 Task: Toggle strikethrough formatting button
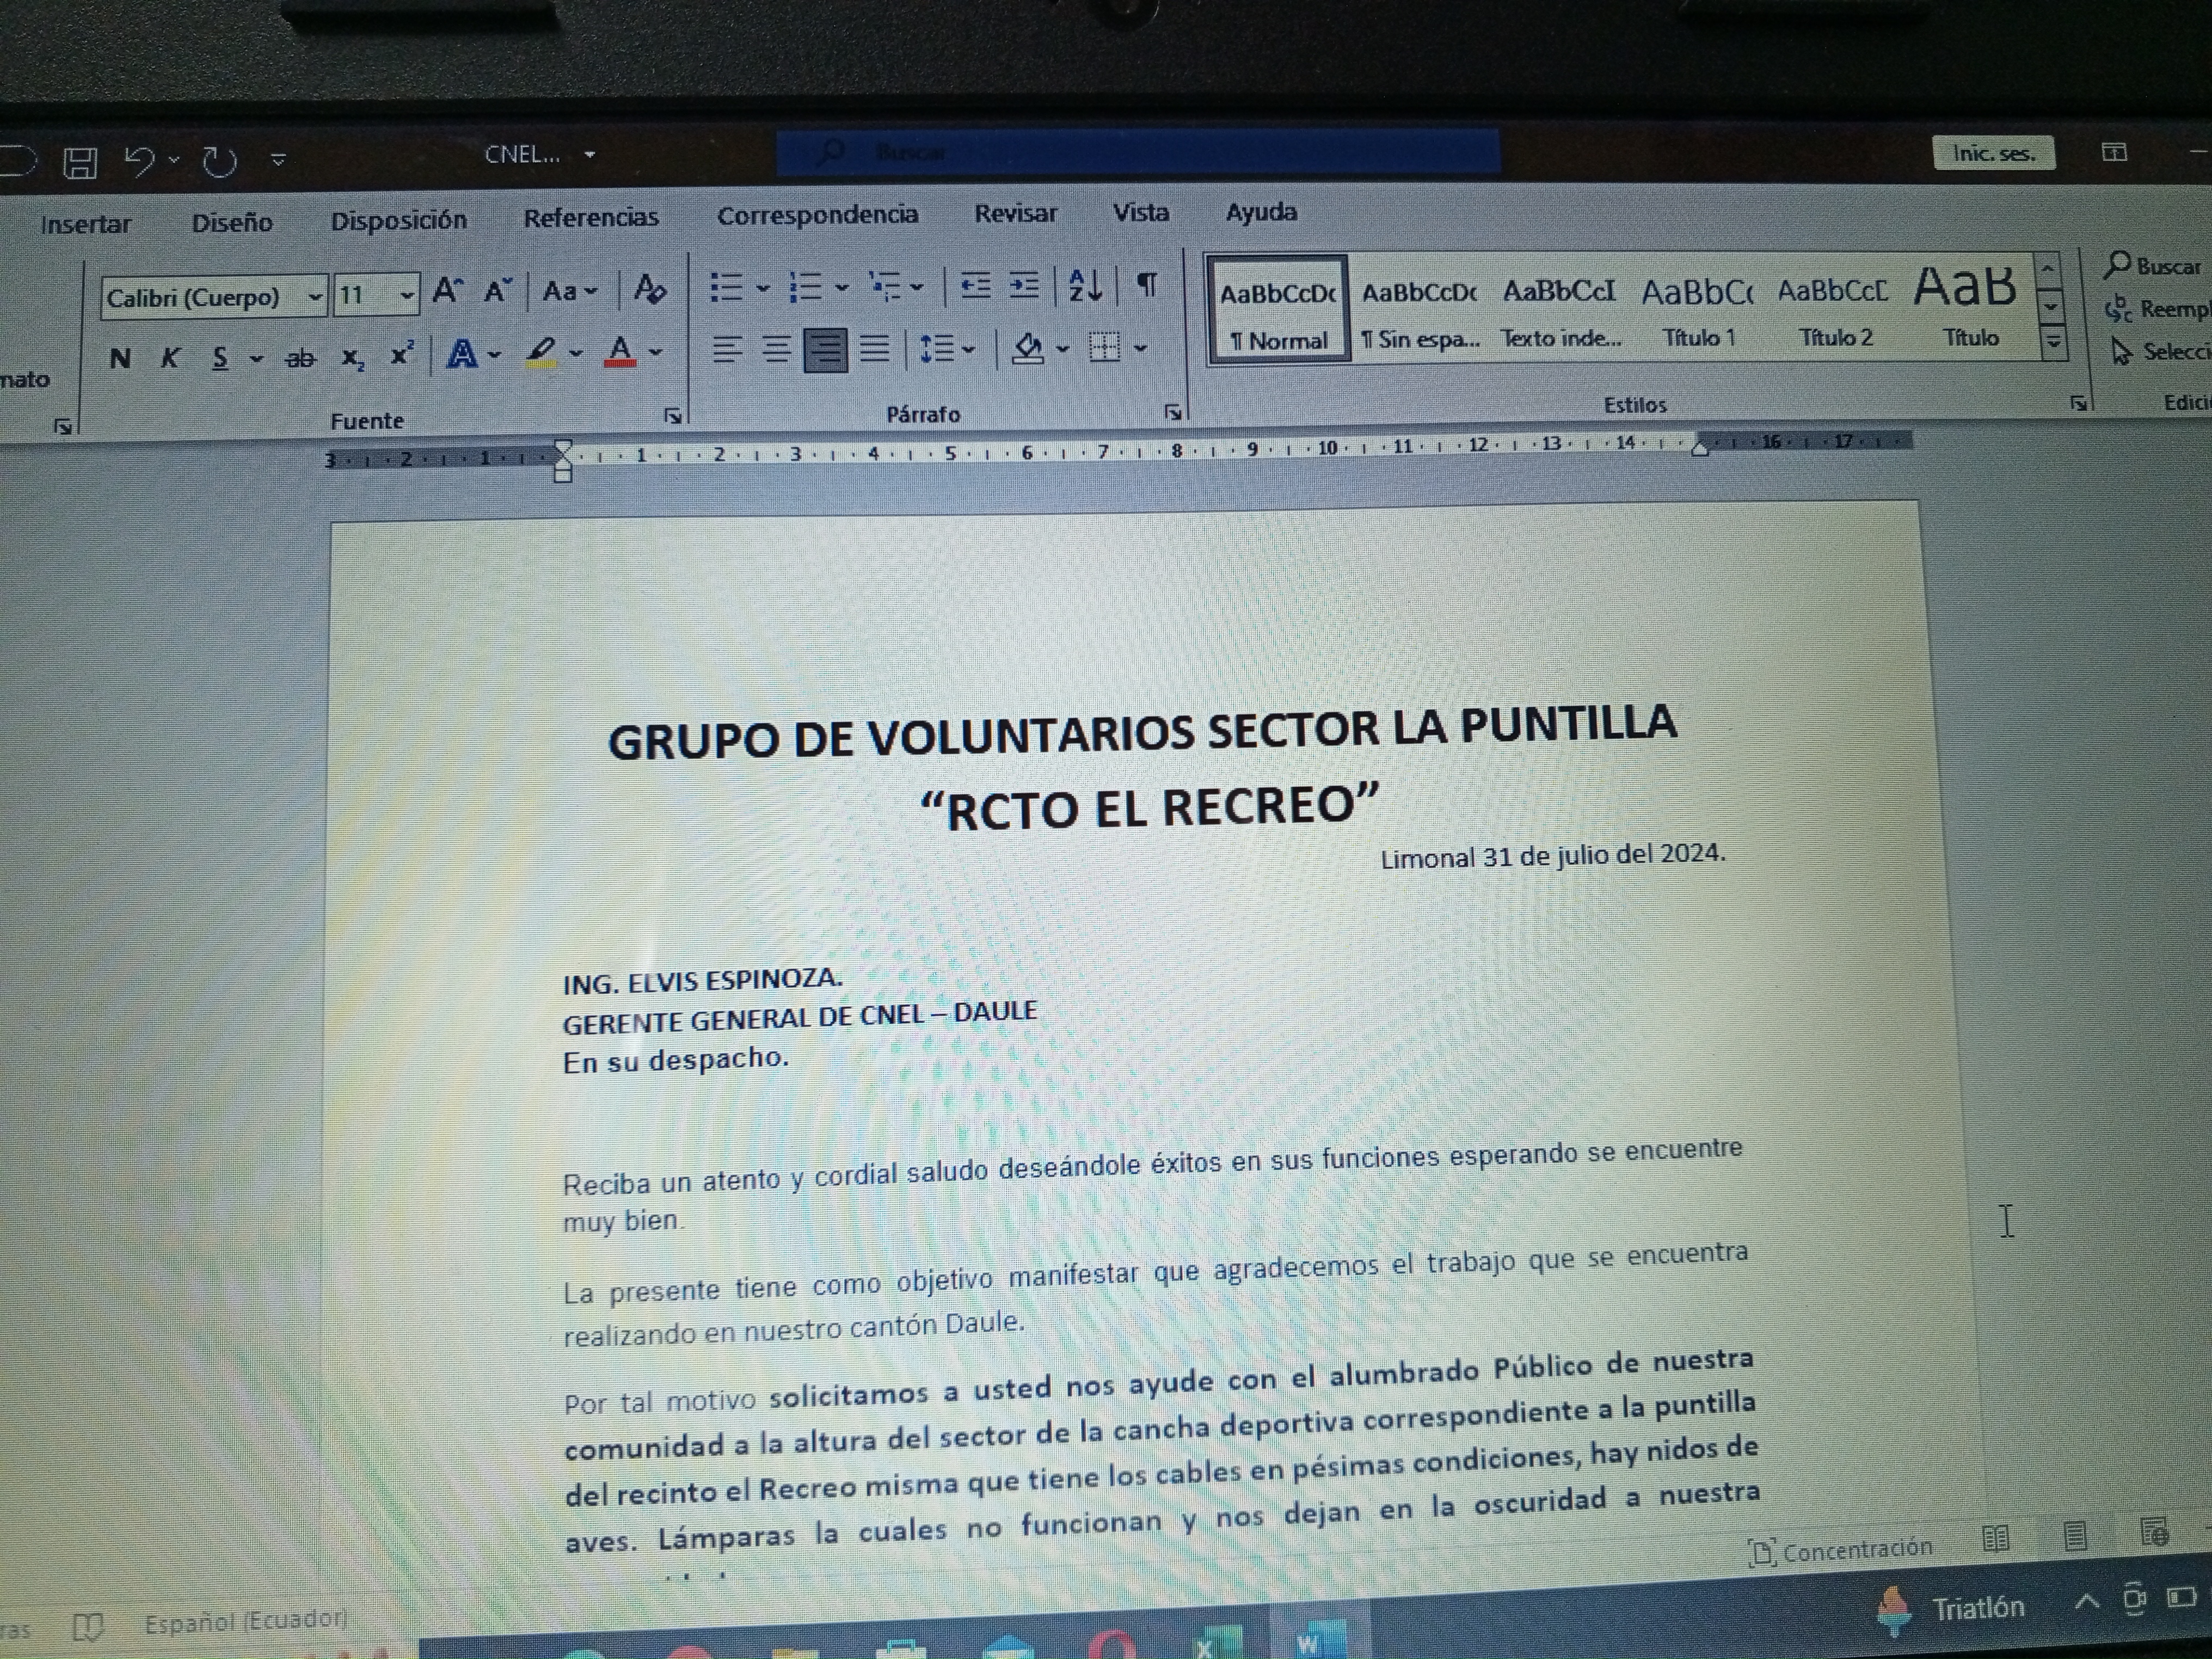tap(299, 358)
